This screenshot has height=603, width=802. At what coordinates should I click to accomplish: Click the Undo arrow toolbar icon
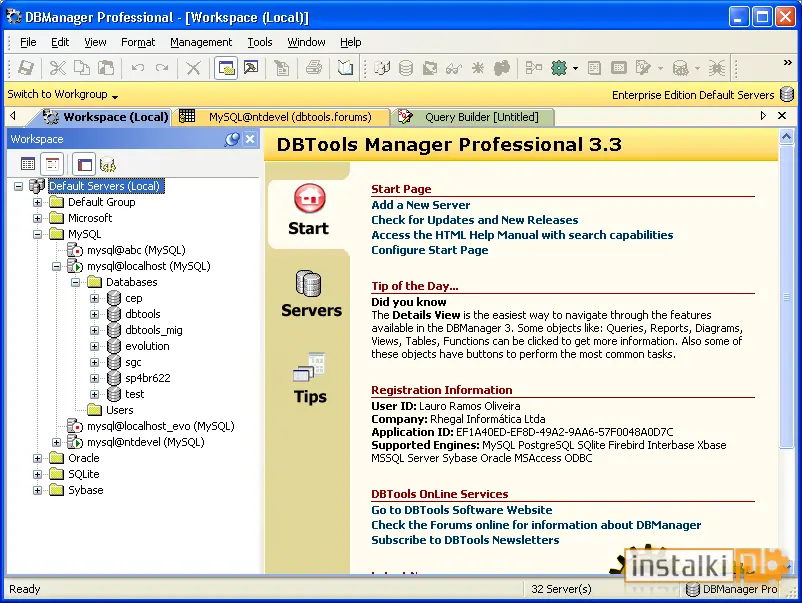(x=138, y=68)
